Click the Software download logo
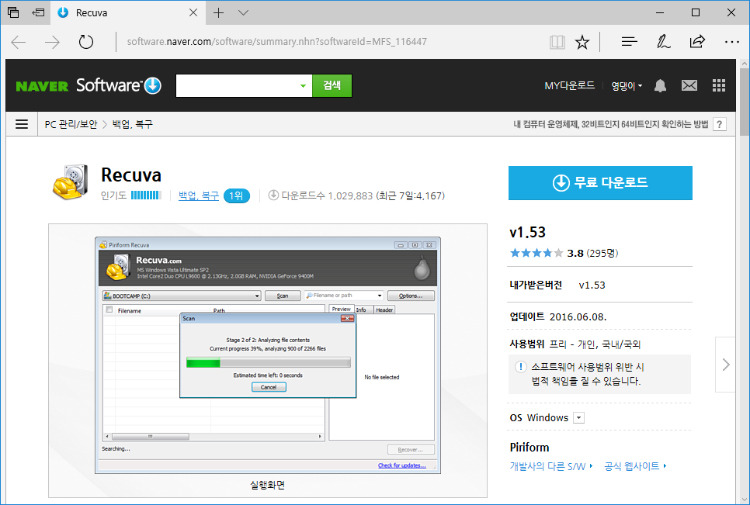 pos(119,86)
